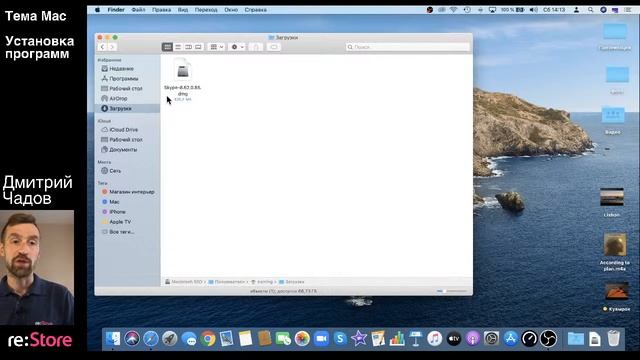Open Photos from the Dock

[x=302, y=339]
